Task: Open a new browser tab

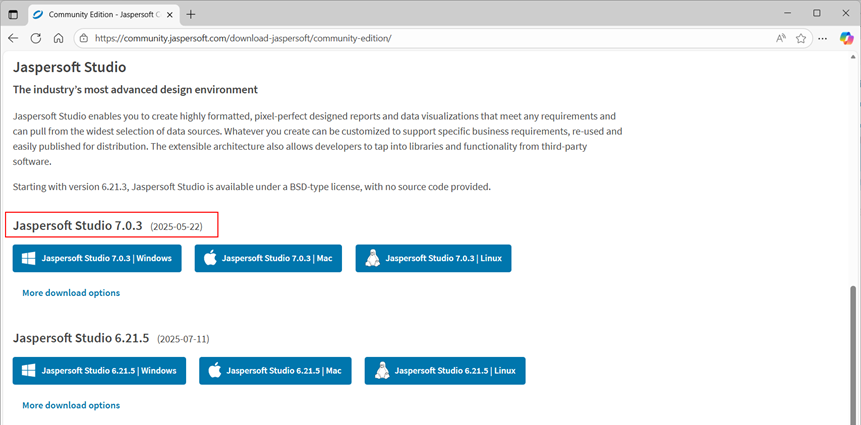Action: [191, 14]
